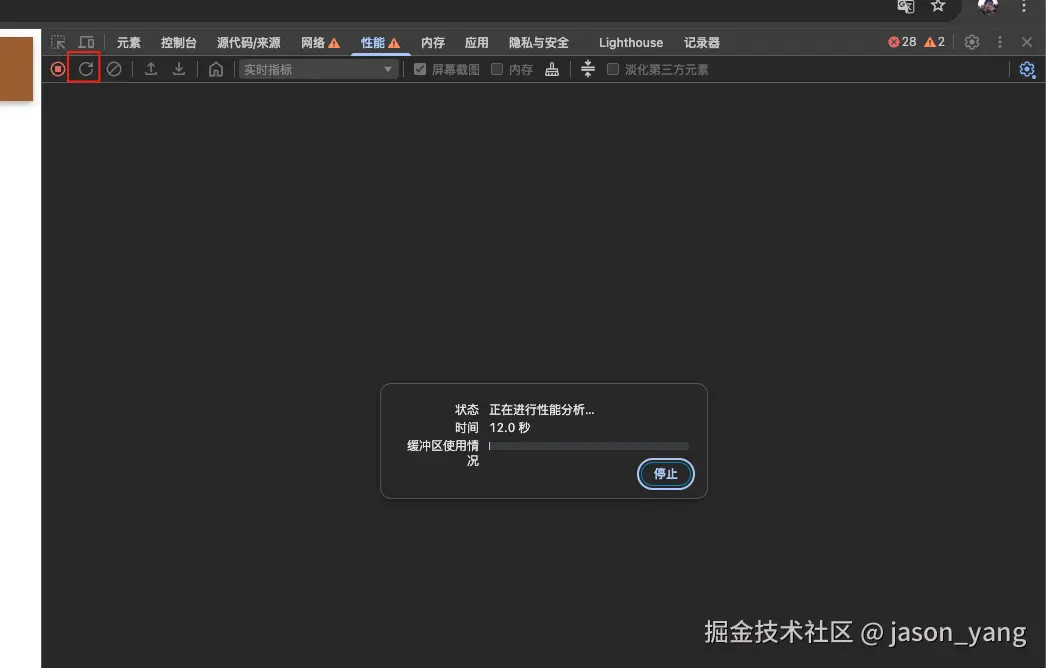Screen dimensions: 1046x668
Task: Enable 淡化第三方元素 checkbox
Action: (x=613, y=69)
